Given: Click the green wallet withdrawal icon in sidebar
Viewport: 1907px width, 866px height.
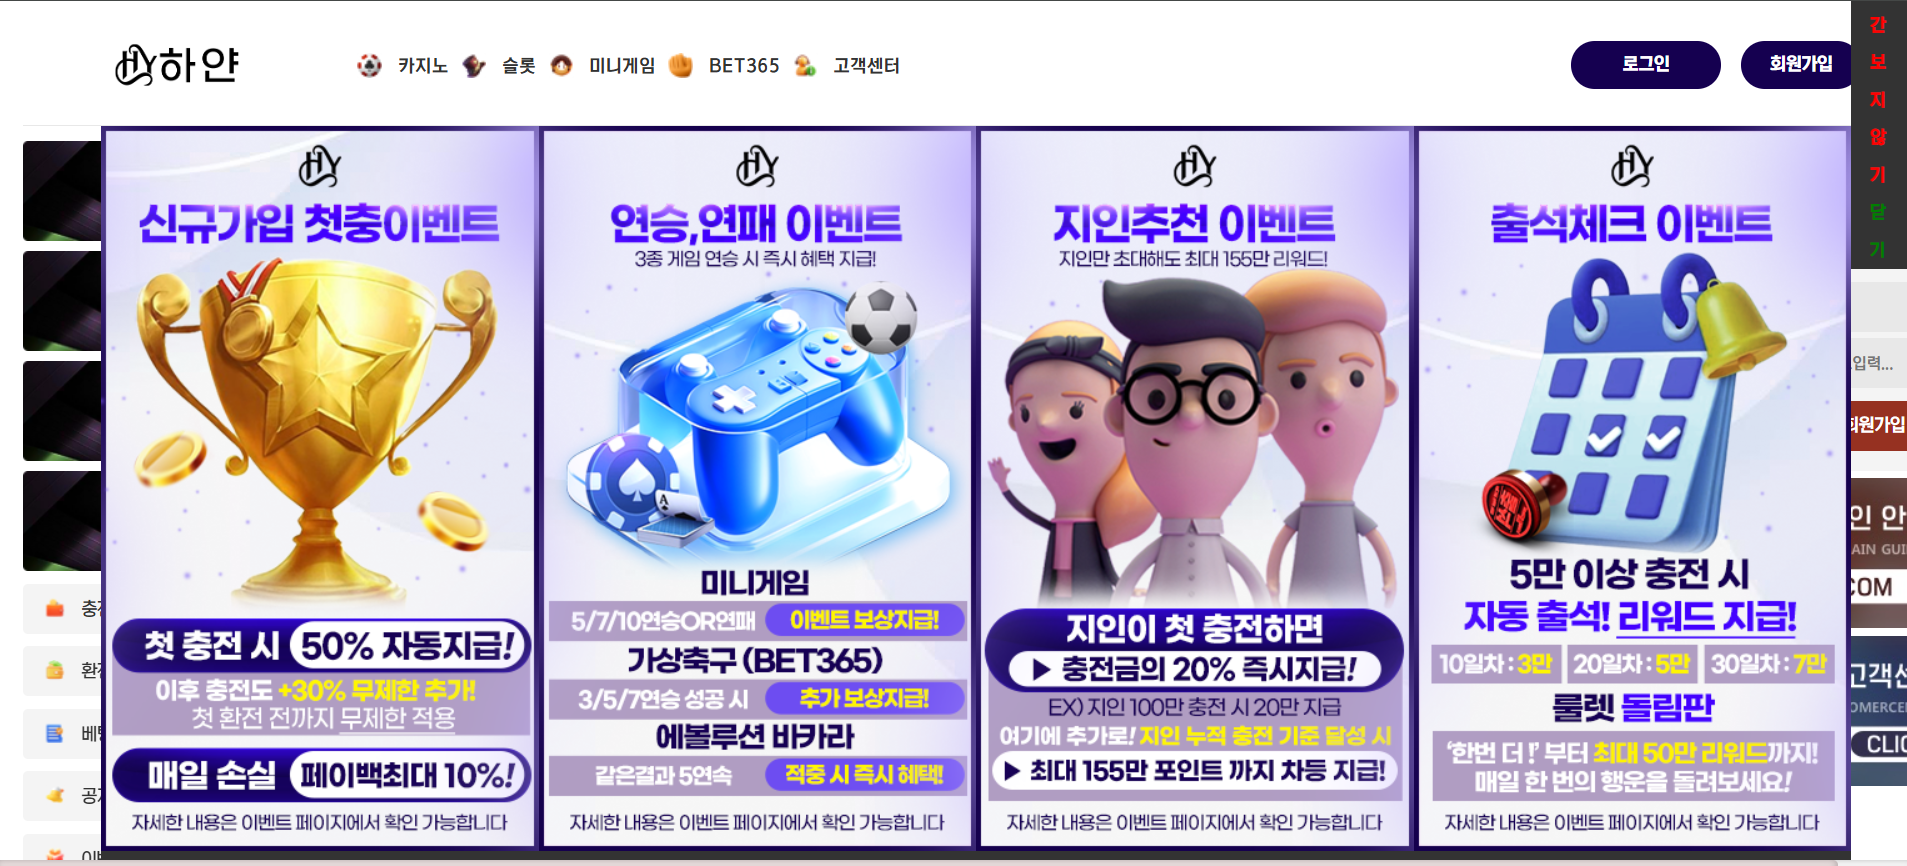Looking at the screenshot, I should (55, 670).
